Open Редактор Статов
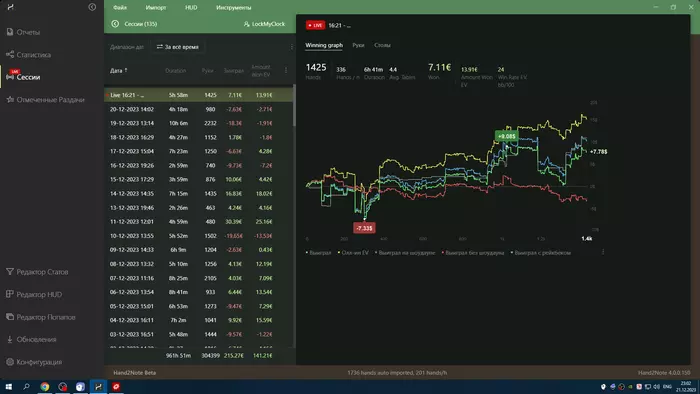The image size is (700, 394). tap(42, 272)
